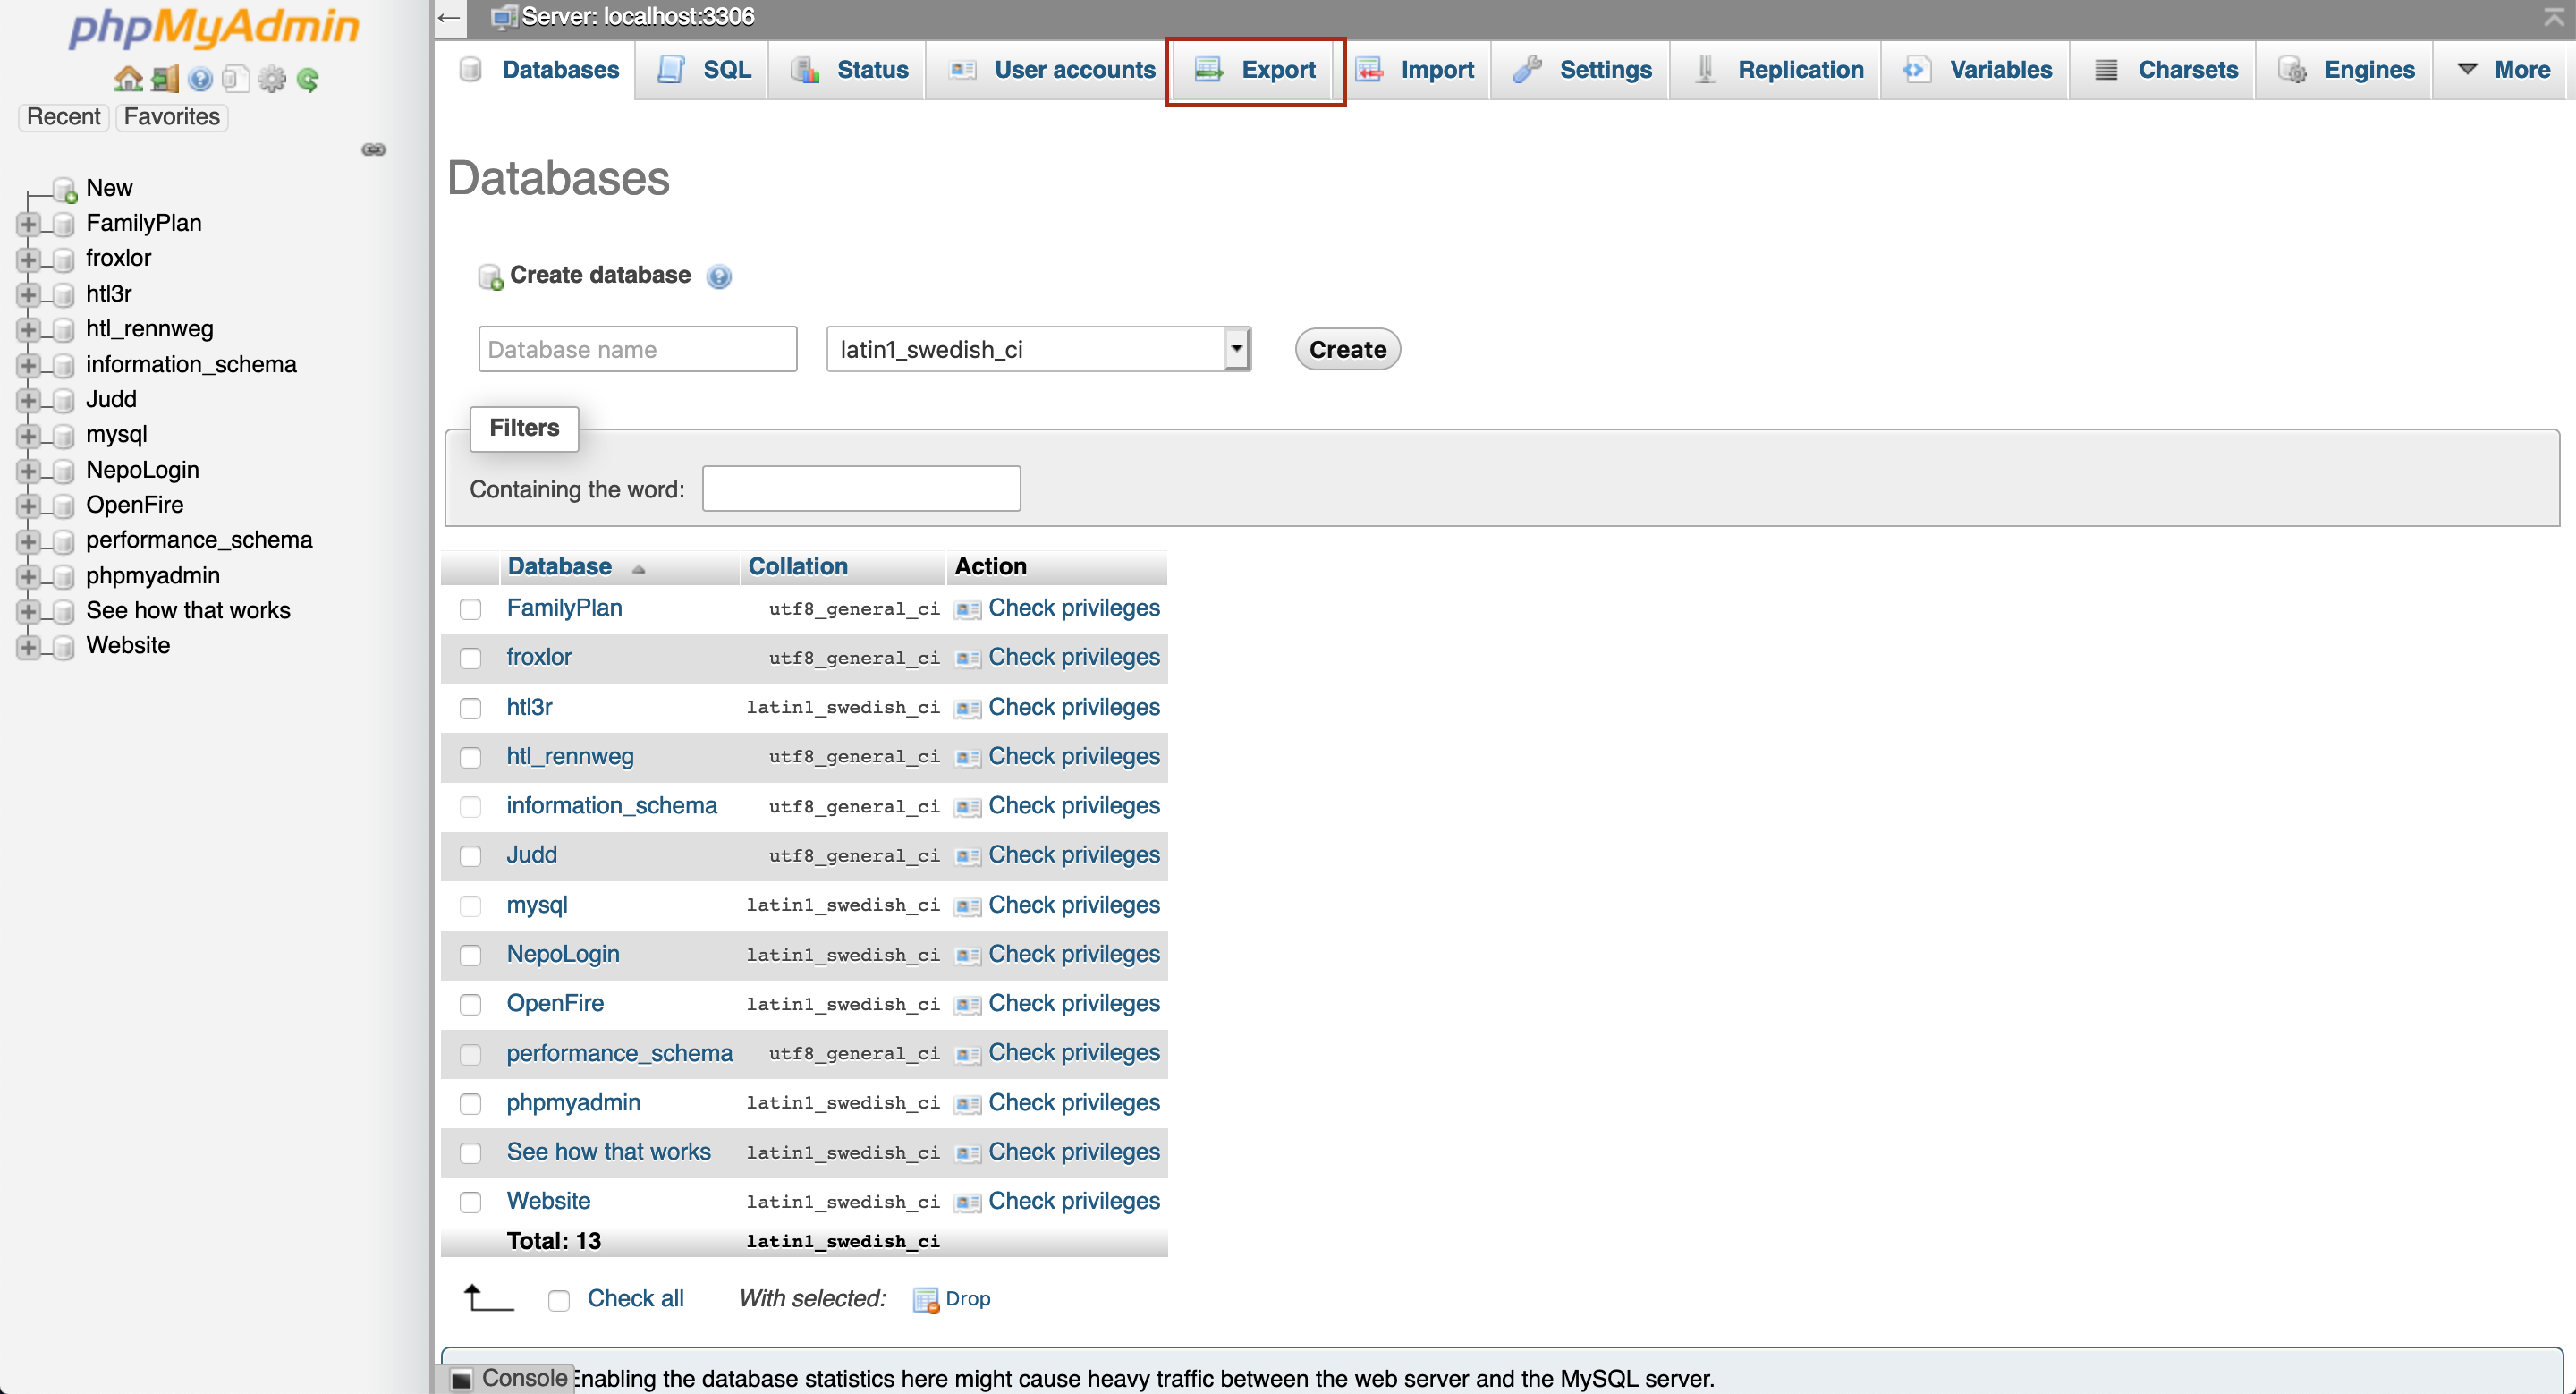
Task: Open the Status tab
Action: [x=848, y=70]
